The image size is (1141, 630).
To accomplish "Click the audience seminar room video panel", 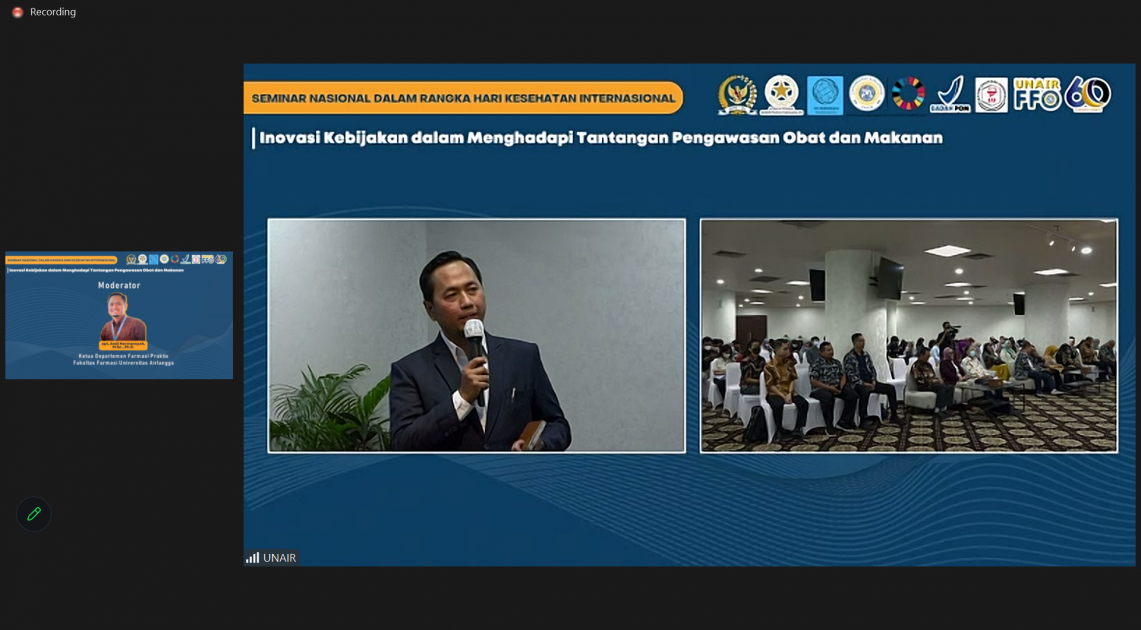I will pos(908,335).
